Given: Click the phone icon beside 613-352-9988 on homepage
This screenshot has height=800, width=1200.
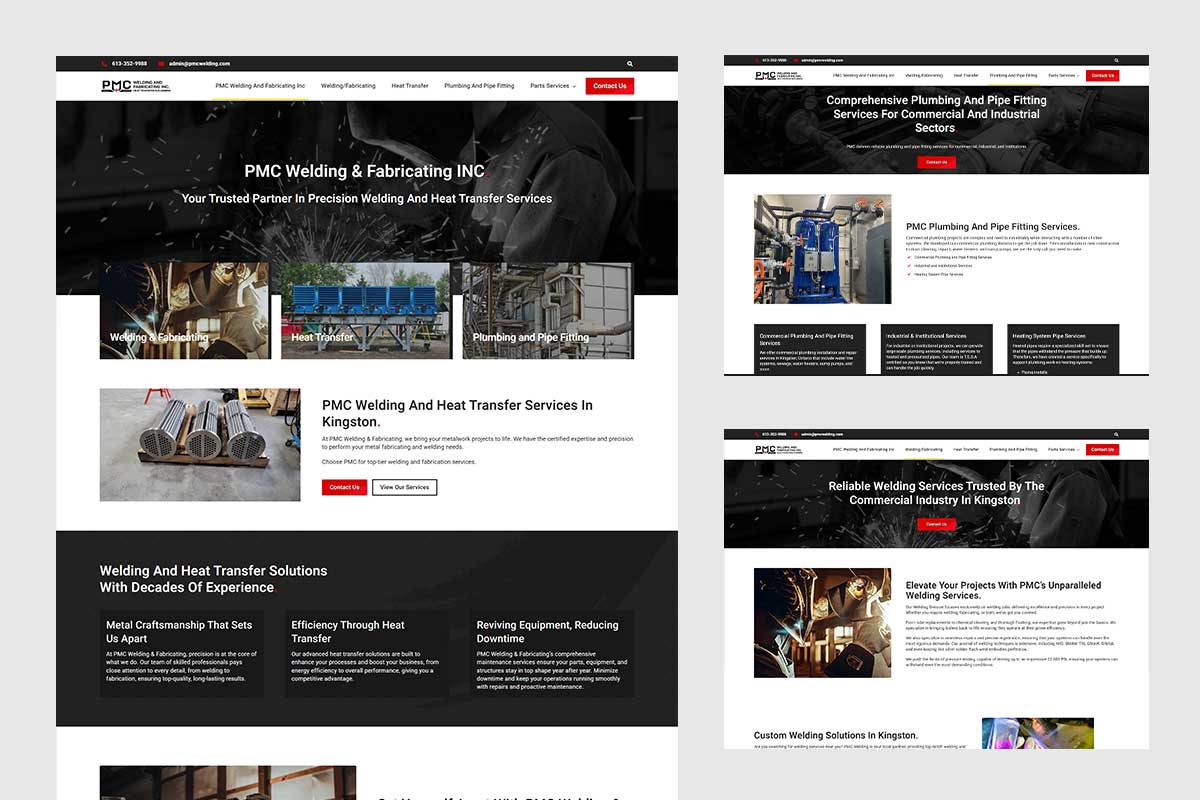Looking at the screenshot, I should tap(104, 63).
